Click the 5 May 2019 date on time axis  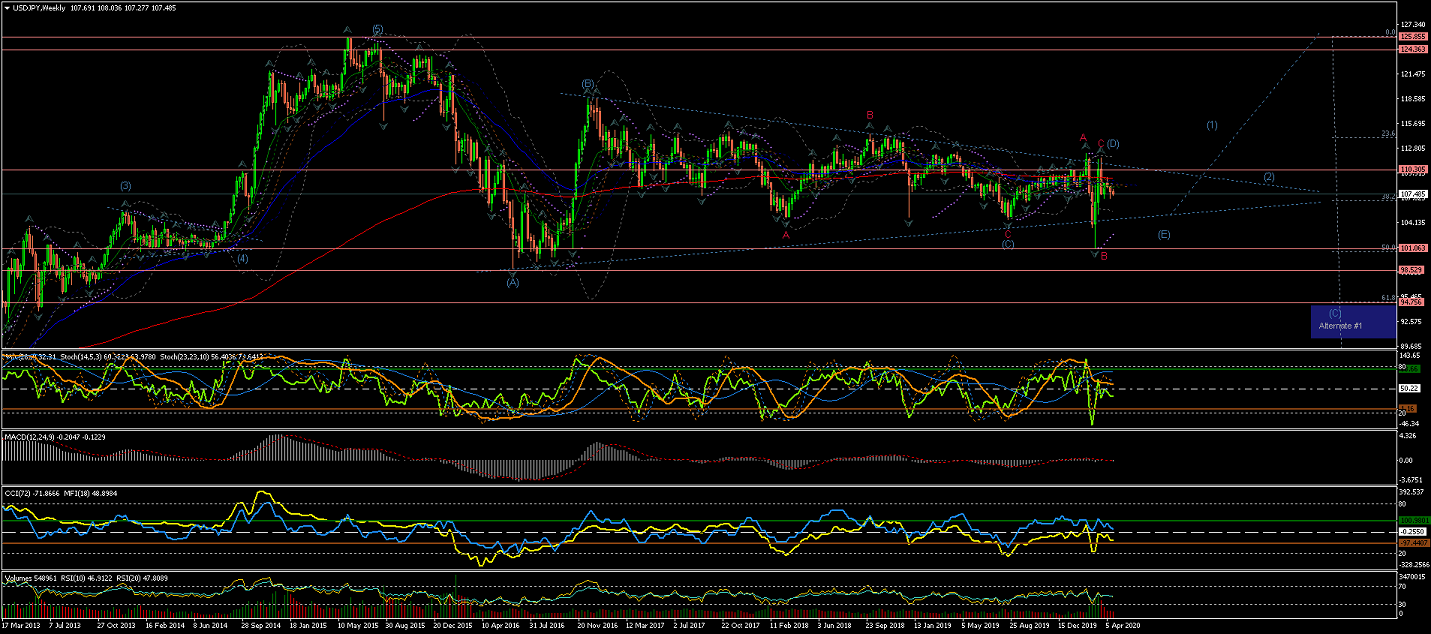[x=980, y=626]
